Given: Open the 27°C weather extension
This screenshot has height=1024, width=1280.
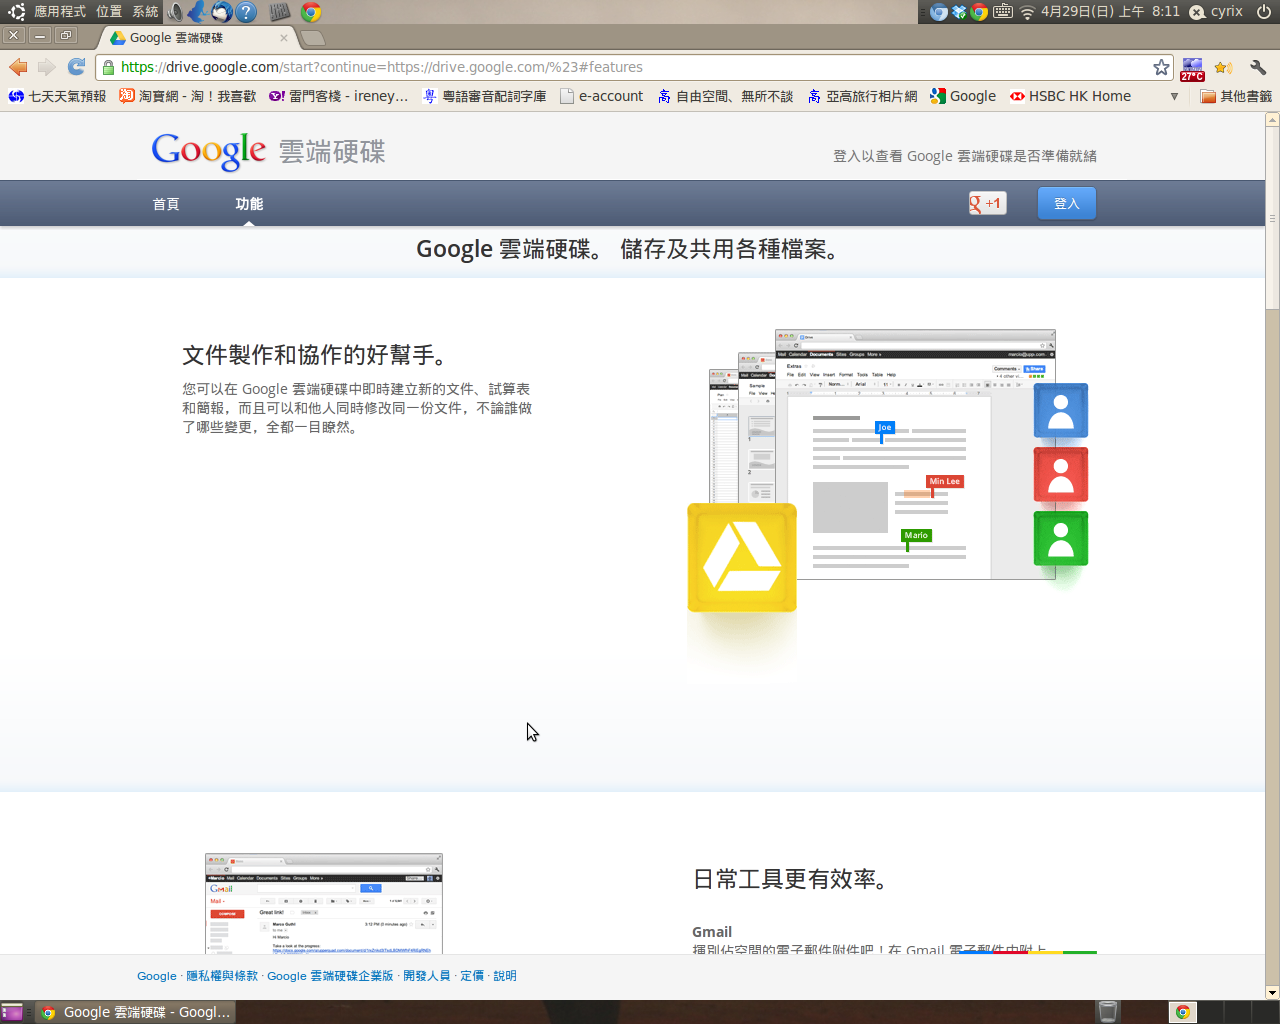Looking at the screenshot, I should [x=1192, y=68].
